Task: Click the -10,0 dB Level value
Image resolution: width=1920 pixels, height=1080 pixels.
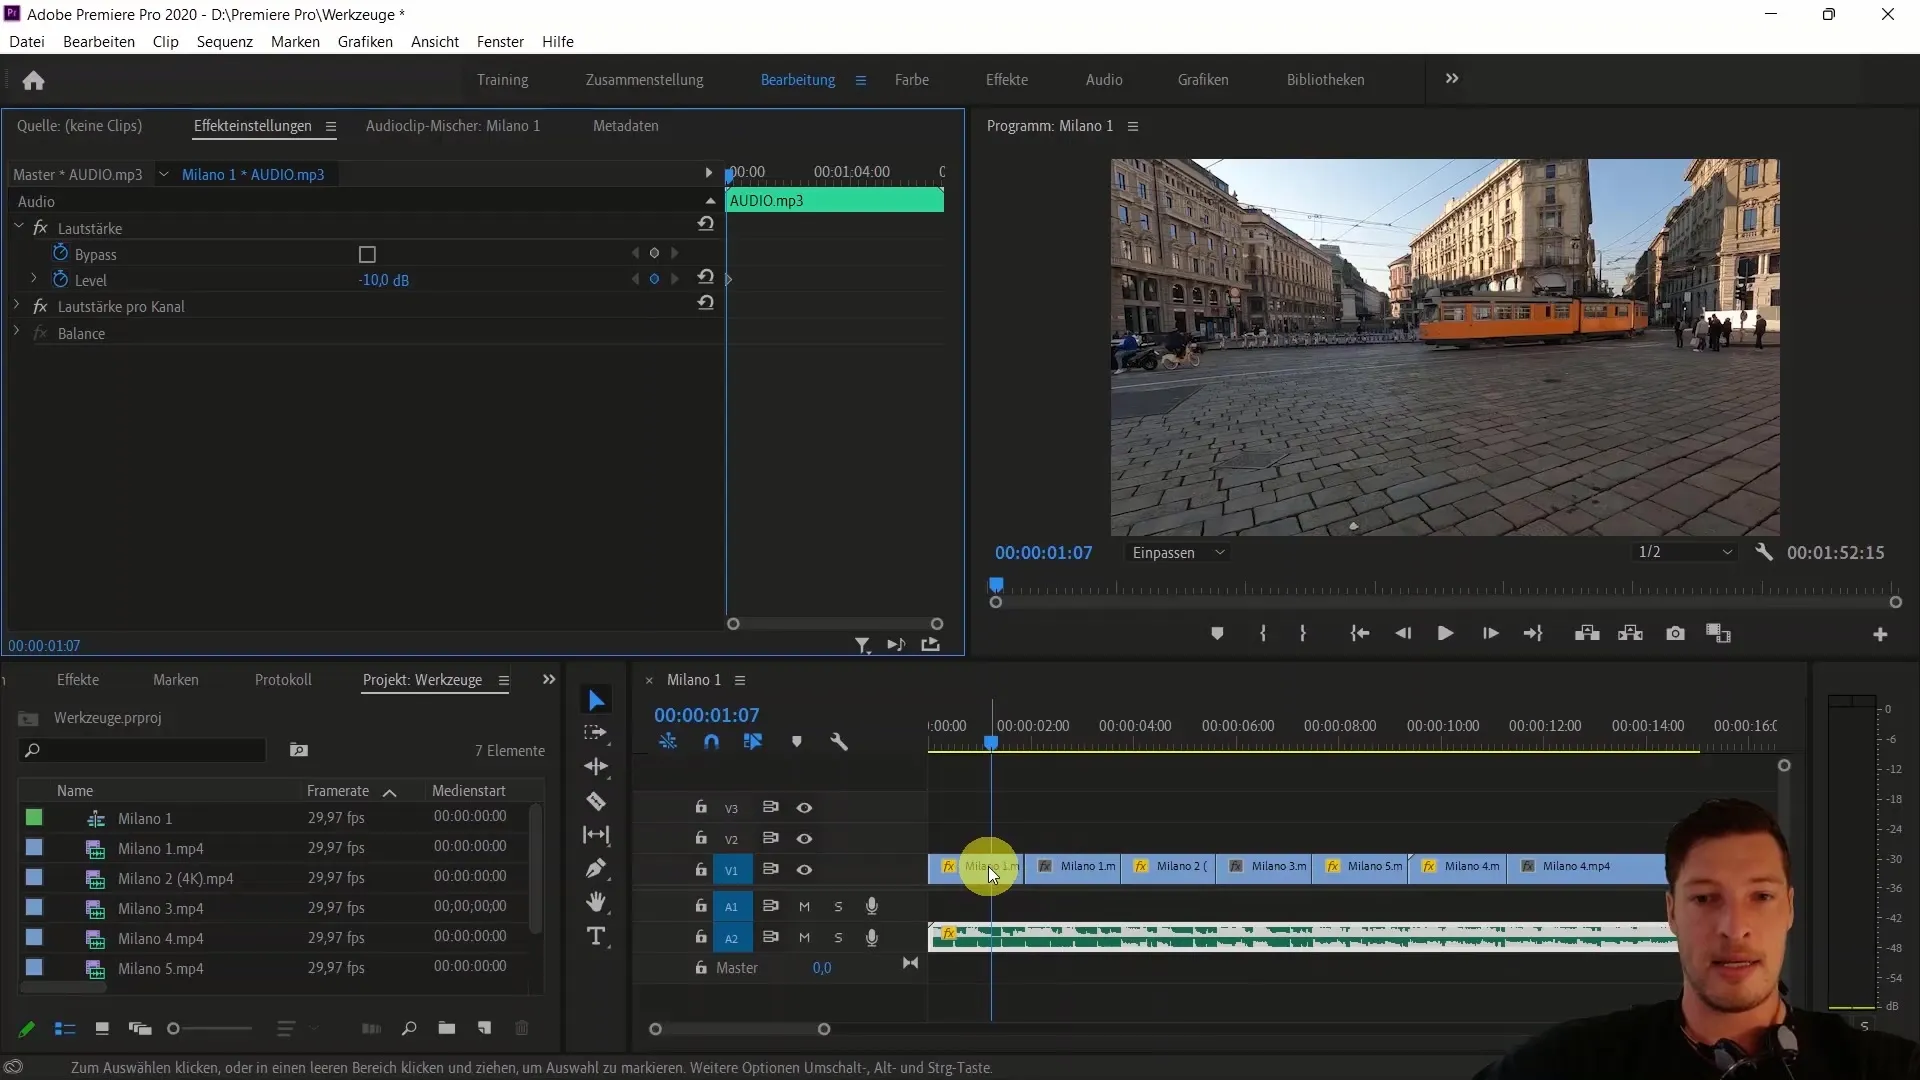Action: pos(384,280)
